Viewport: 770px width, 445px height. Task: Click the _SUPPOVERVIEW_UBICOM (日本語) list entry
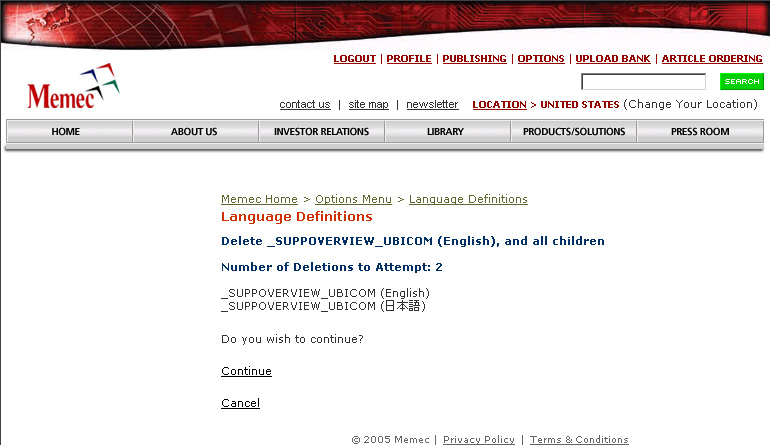coord(323,306)
